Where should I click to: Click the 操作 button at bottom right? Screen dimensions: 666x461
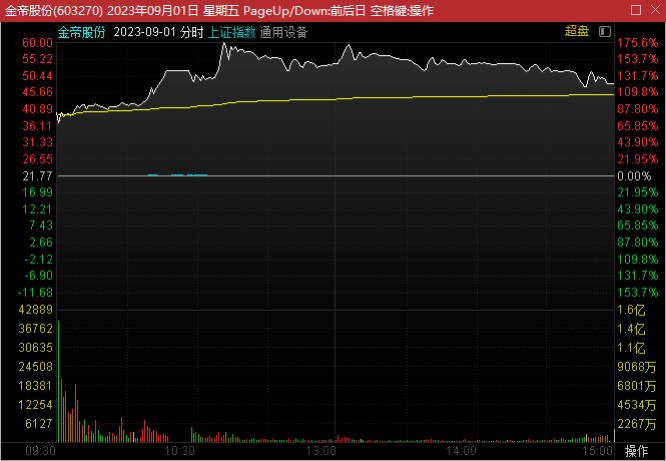[636, 451]
